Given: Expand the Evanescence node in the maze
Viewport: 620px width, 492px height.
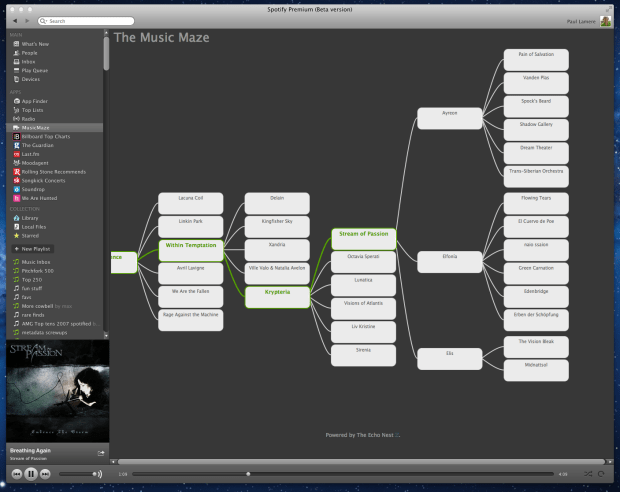Looking at the screenshot, I should [122, 257].
